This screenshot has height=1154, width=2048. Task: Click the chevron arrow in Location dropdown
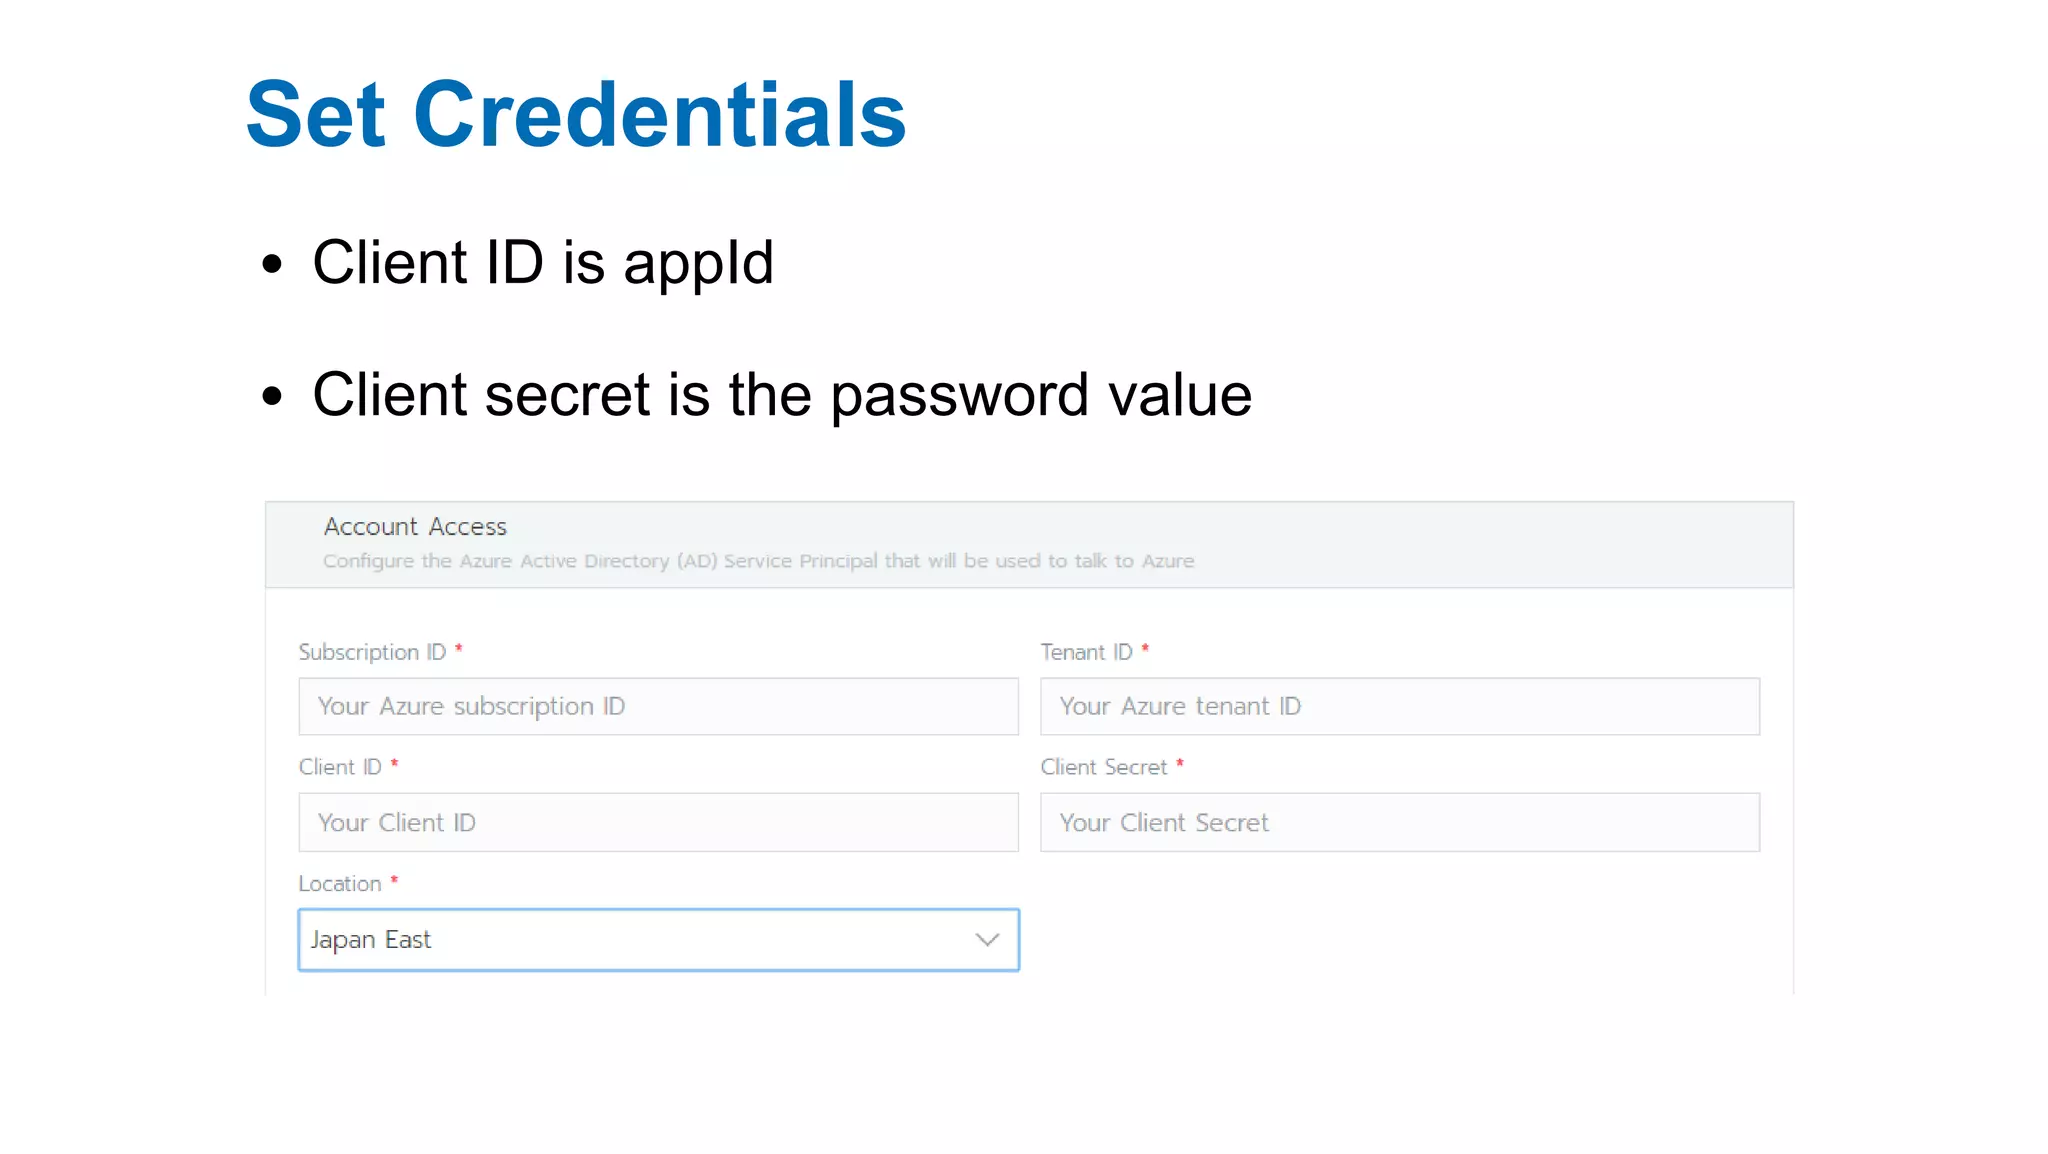click(x=987, y=940)
